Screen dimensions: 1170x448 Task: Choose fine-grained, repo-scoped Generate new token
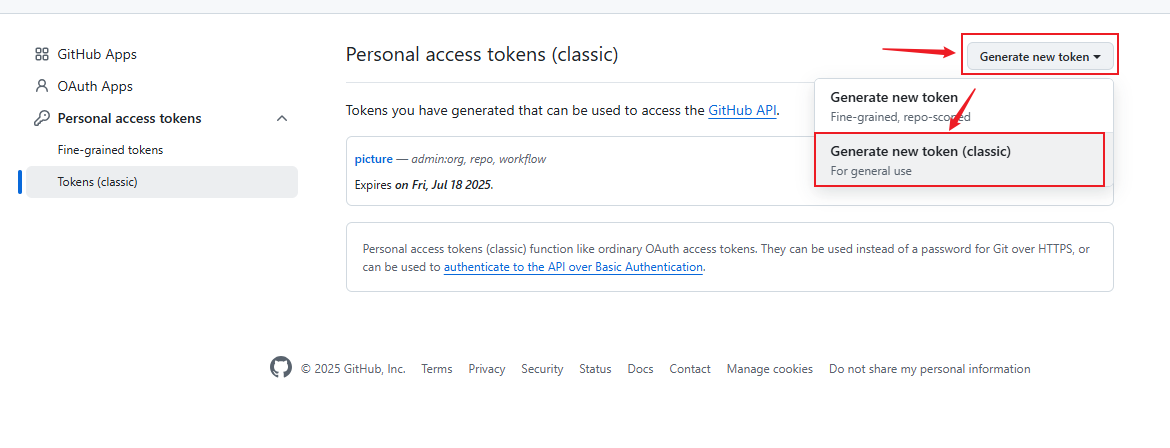pyautogui.click(x=964, y=106)
